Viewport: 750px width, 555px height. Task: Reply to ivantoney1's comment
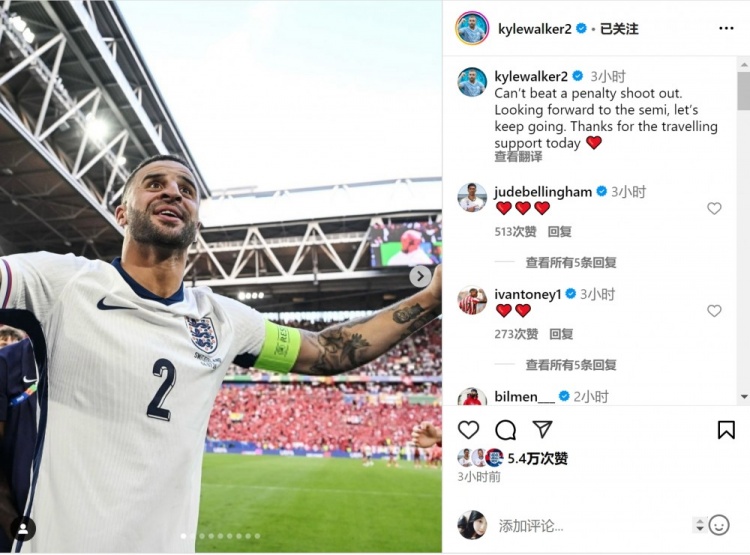click(x=561, y=334)
